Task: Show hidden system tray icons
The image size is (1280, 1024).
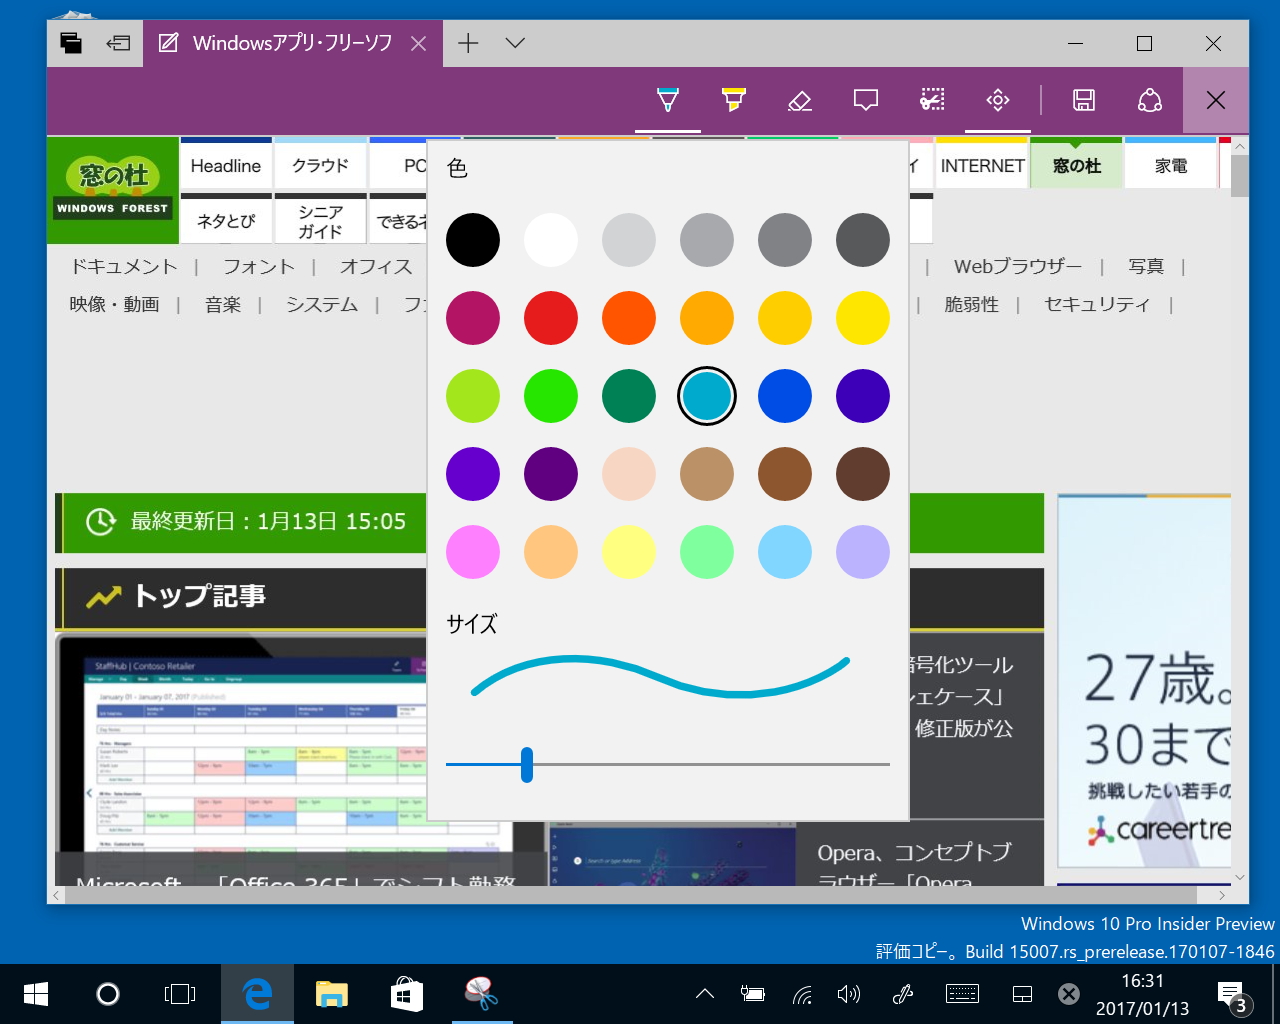Action: [704, 993]
